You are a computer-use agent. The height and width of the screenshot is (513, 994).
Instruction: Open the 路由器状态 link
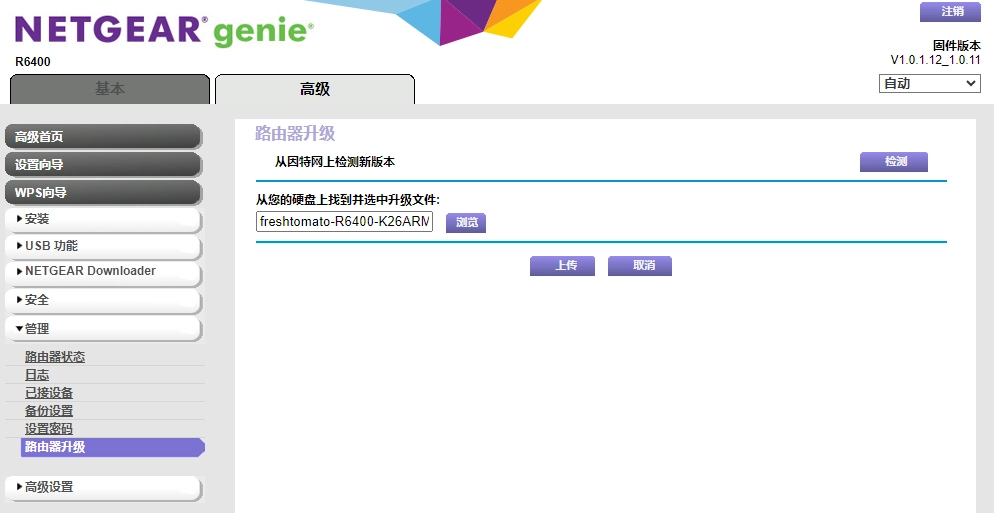(55, 357)
